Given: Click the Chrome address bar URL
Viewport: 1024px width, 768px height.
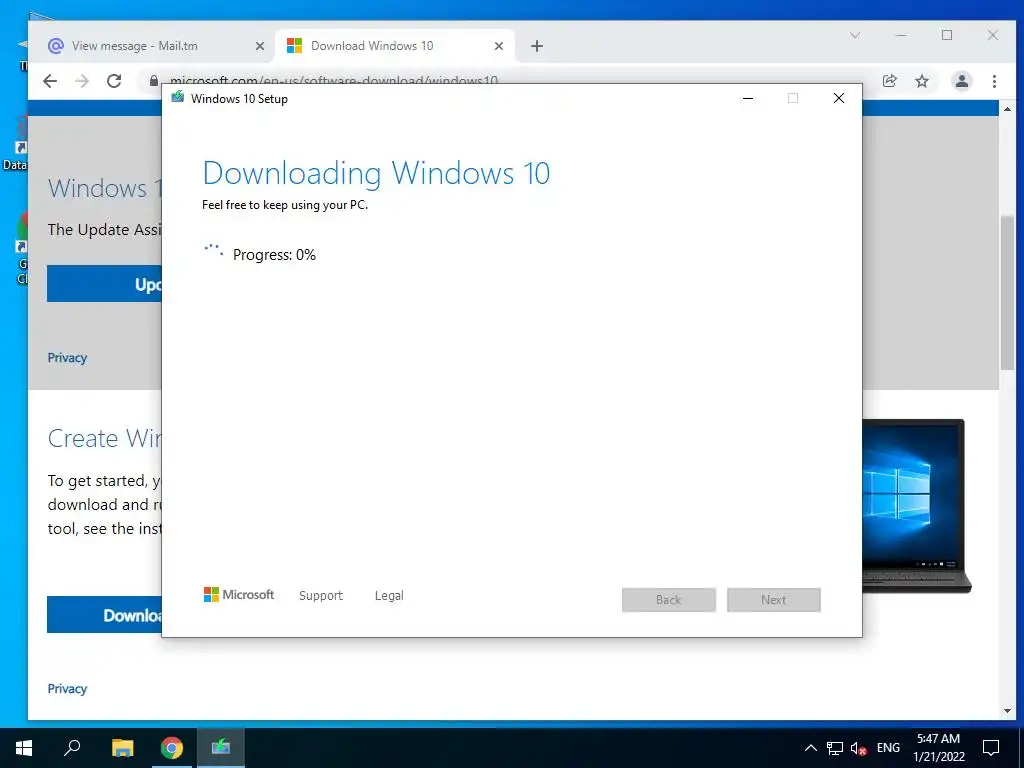Looking at the screenshot, I should click(334, 81).
